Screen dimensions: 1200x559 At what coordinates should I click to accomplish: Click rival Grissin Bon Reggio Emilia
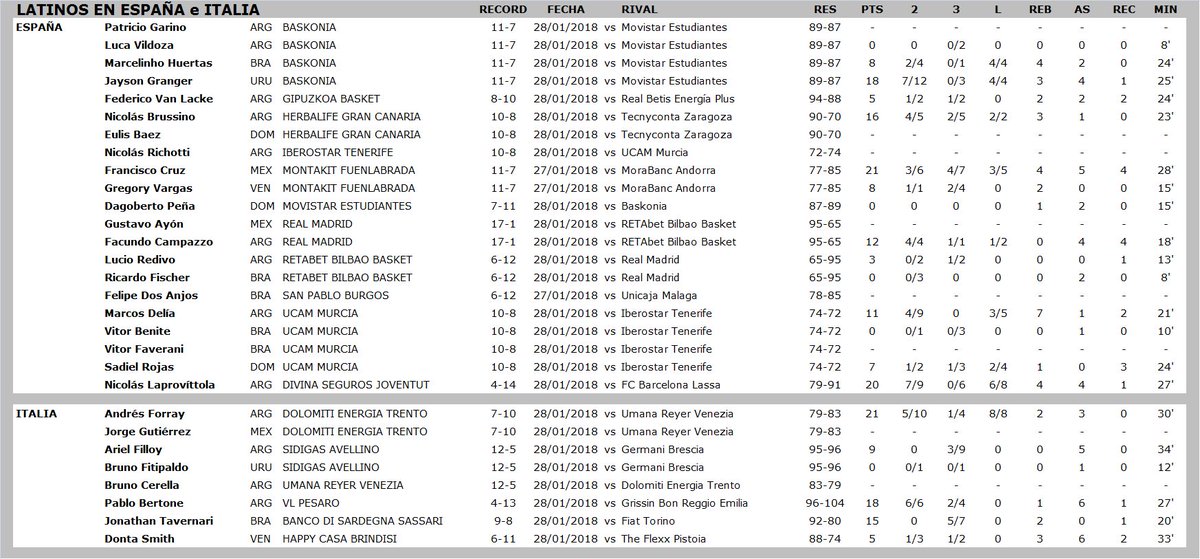point(687,503)
